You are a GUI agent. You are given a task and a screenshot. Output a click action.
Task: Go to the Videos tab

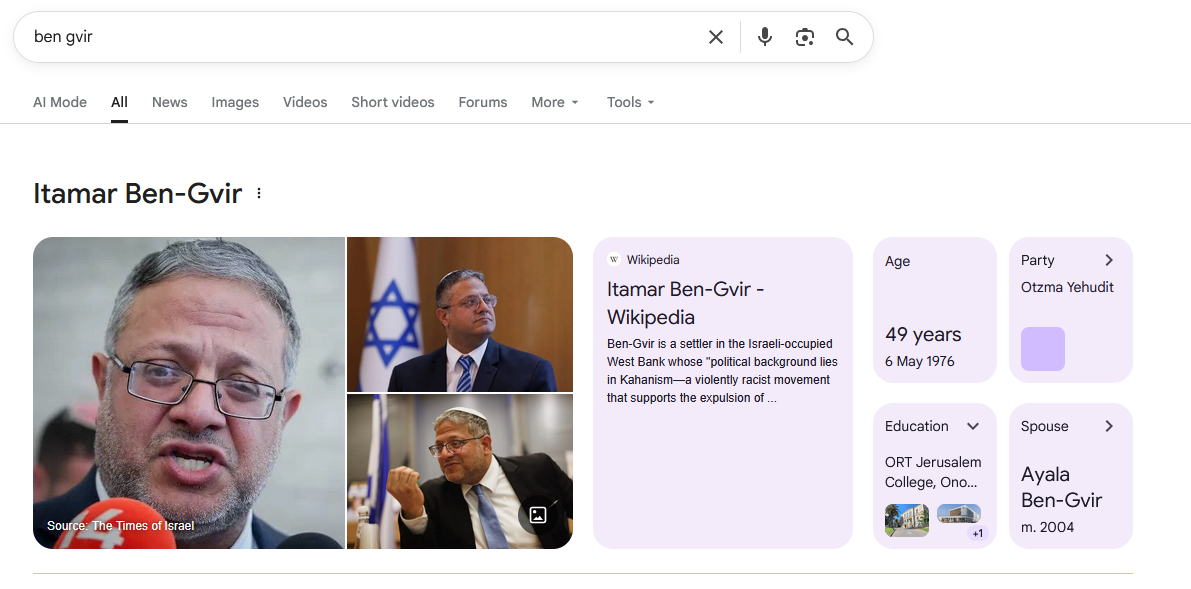[305, 102]
